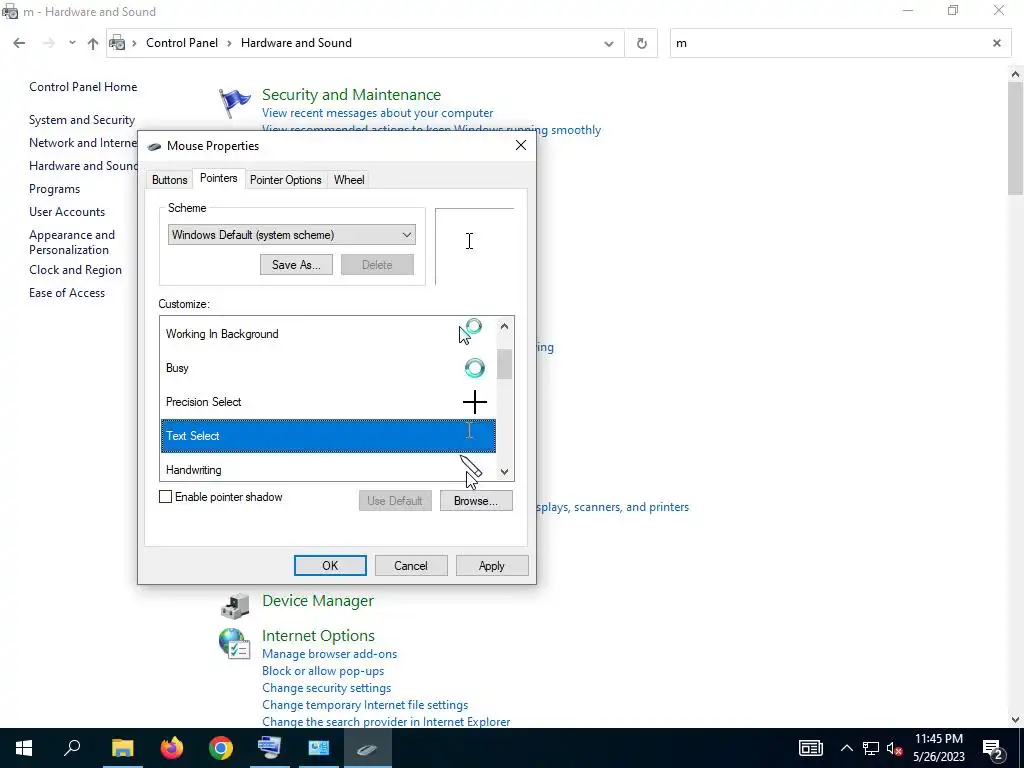1024x768 pixels.
Task: Go up one level with the up arrow
Action: [x=93, y=43]
